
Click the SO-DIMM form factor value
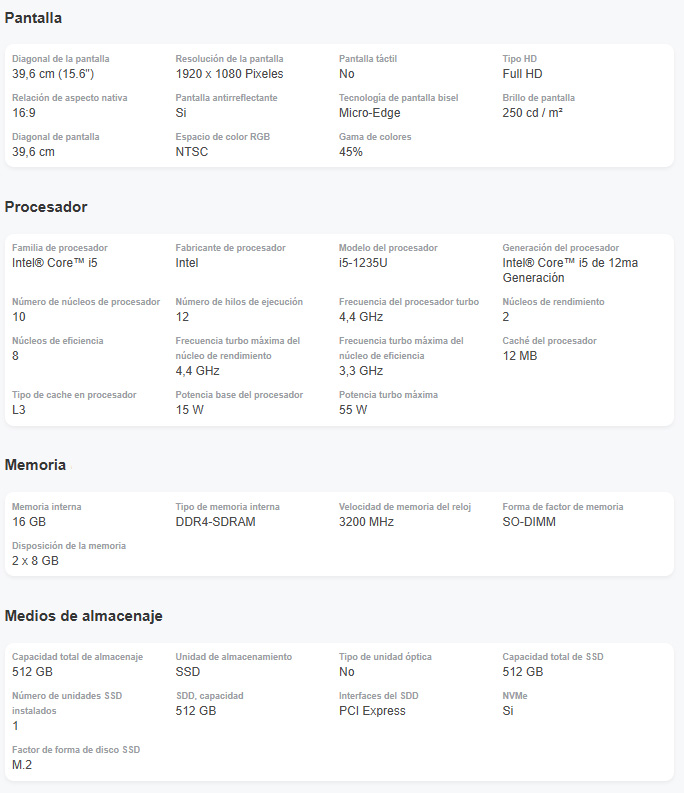[x=529, y=522]
